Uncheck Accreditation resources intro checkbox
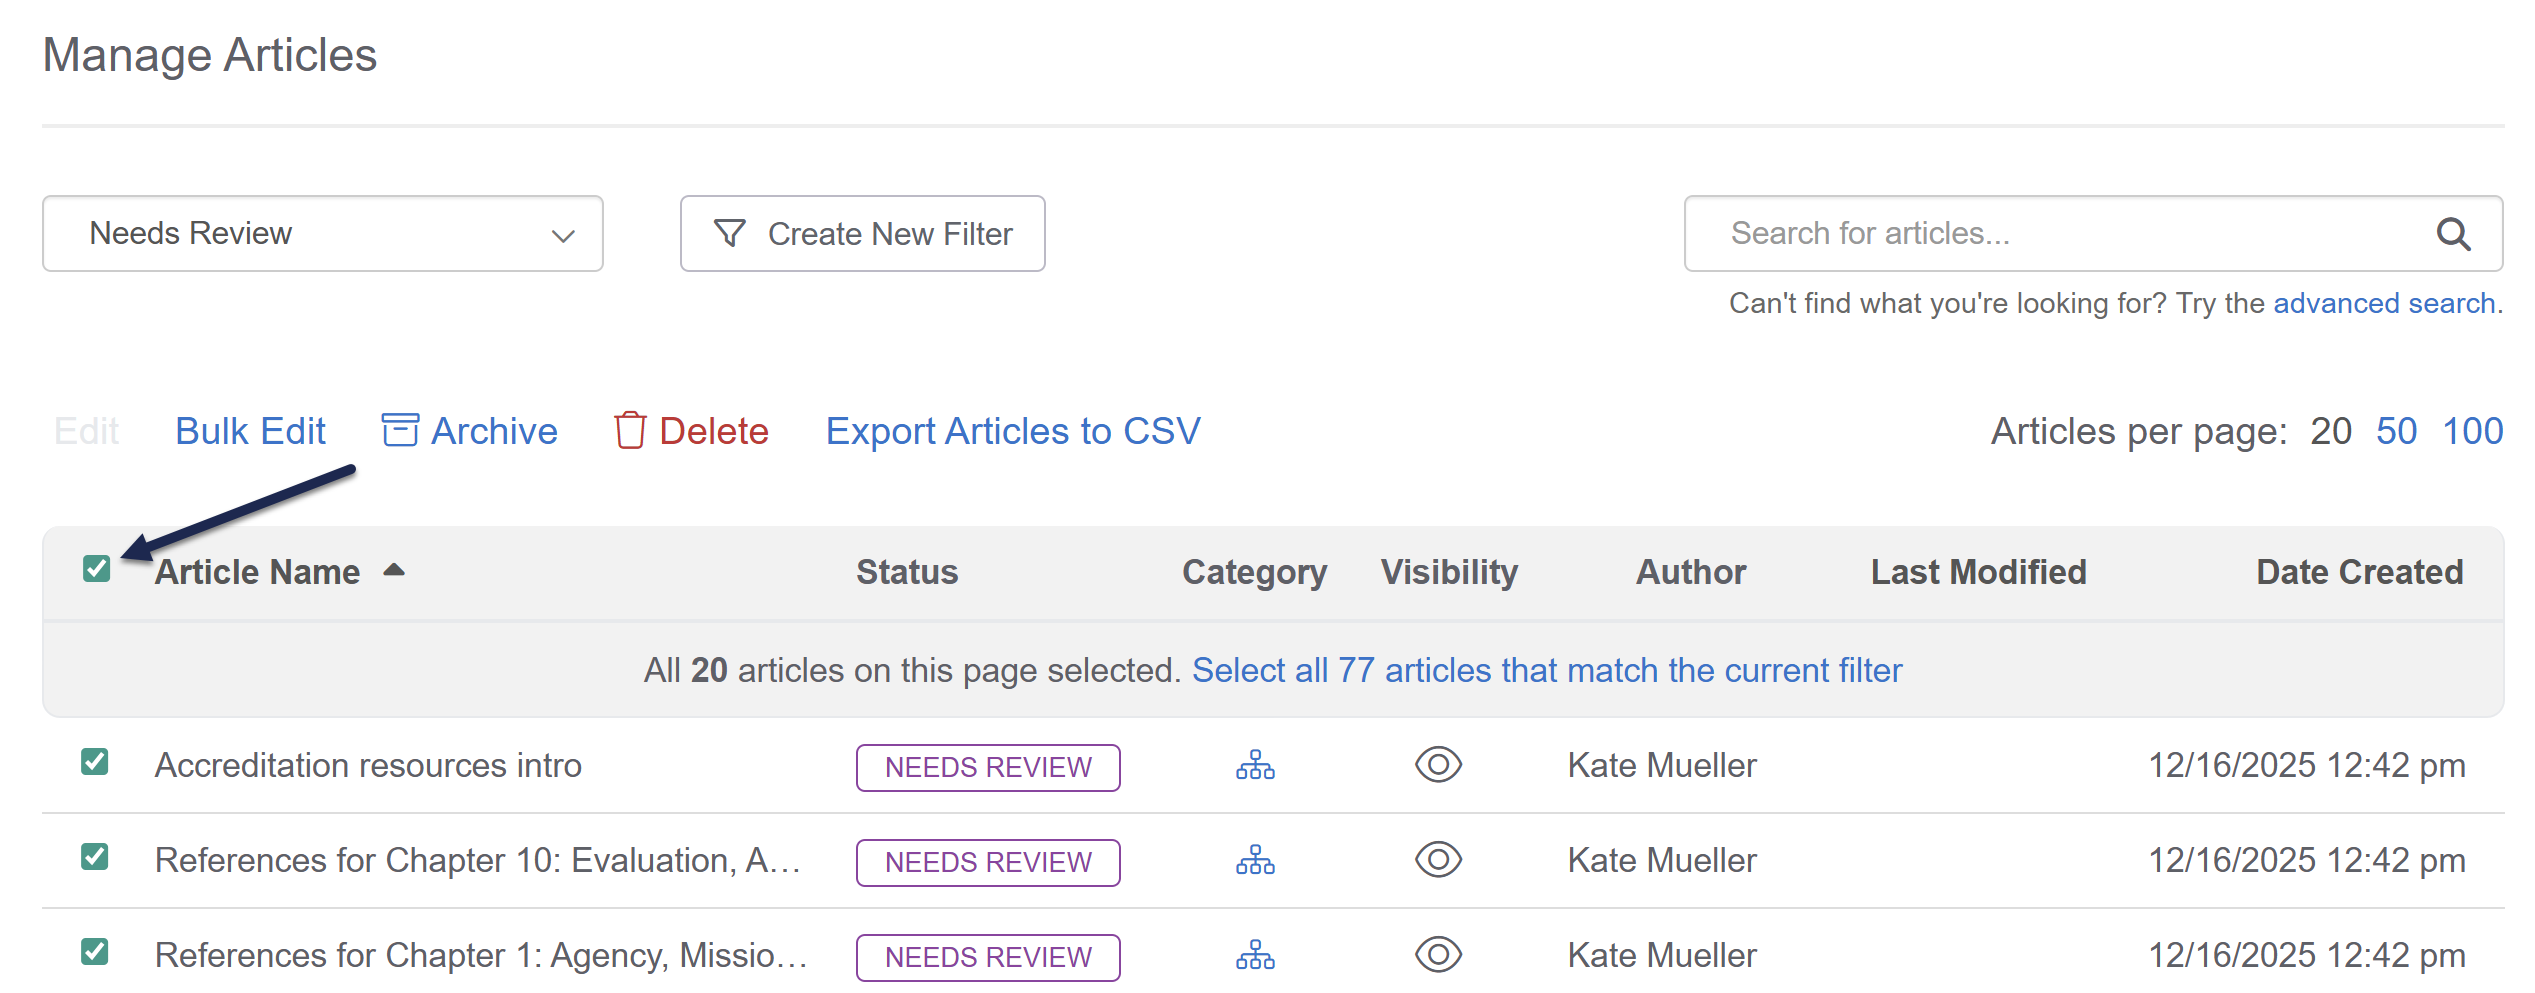Image resolution: width=2535 pixels, height=993 pixels. click(95, 762)
